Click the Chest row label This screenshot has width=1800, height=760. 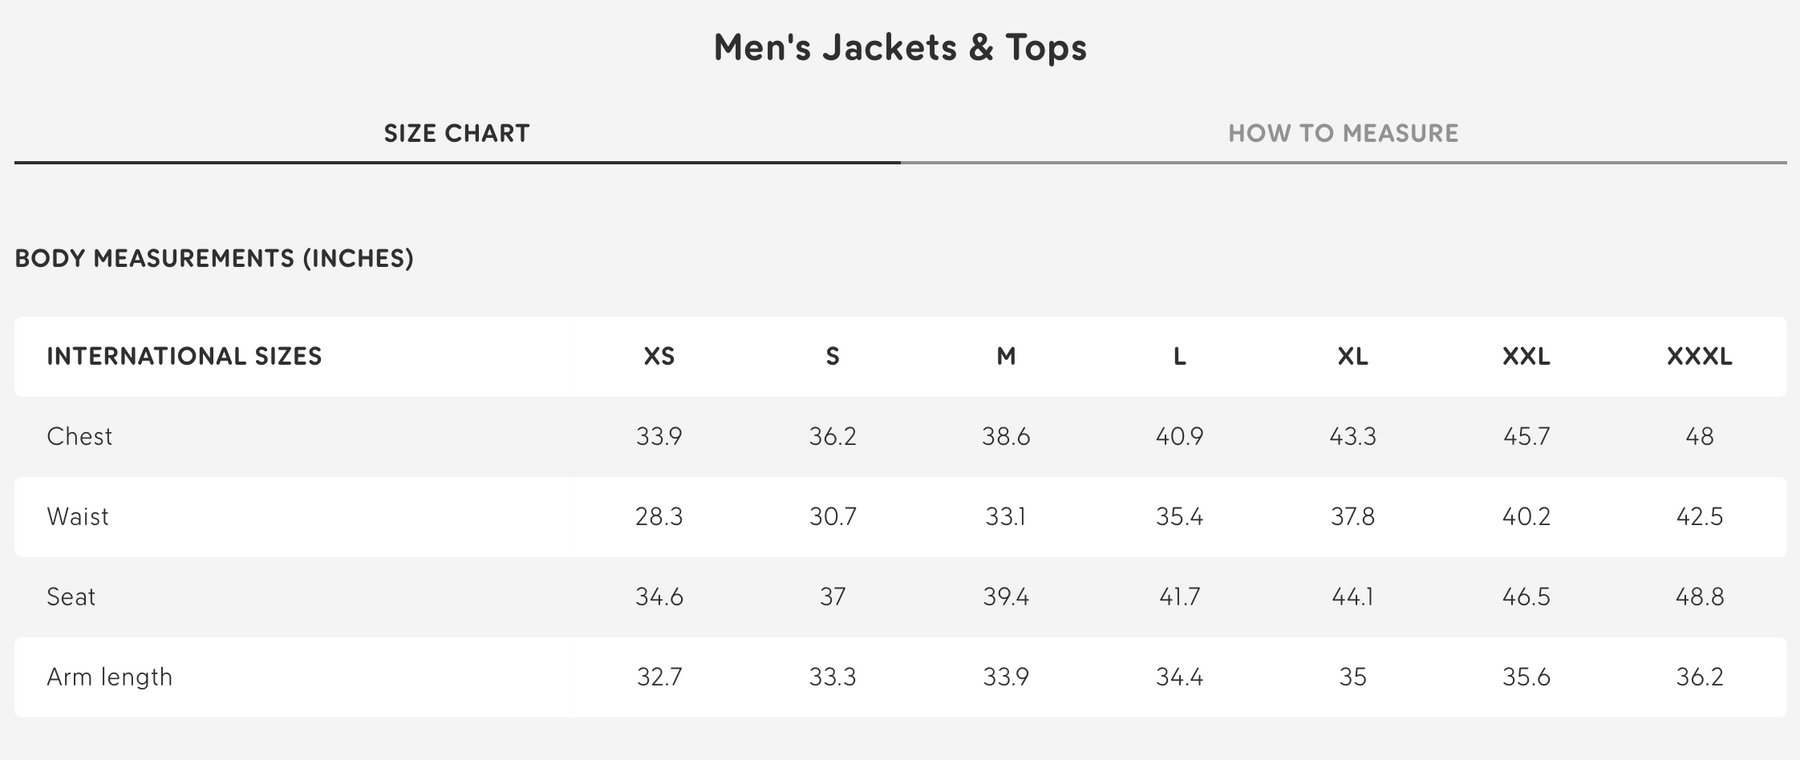pyautogui.click(x=80, y=436)
